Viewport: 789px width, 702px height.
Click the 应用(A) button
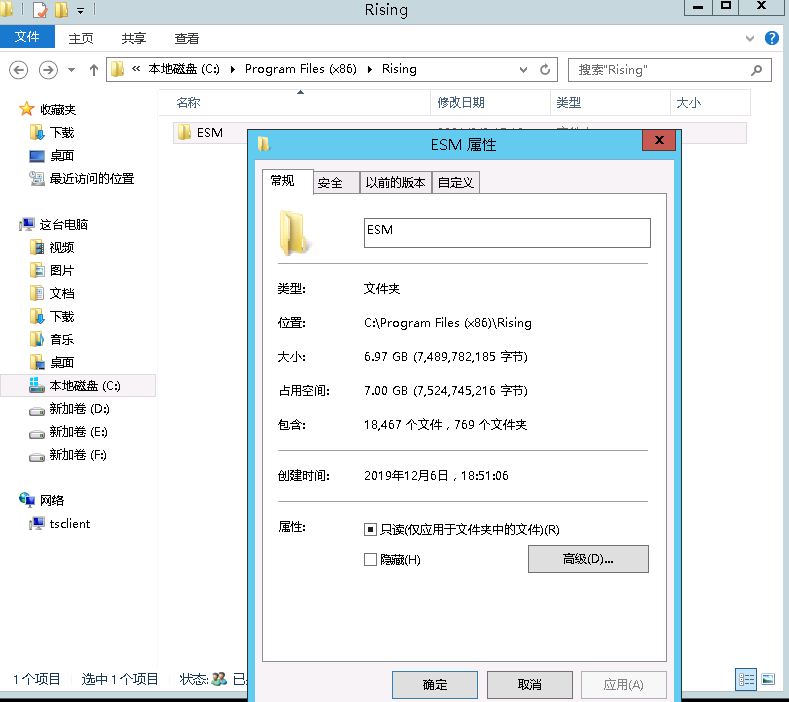[623, 684]
